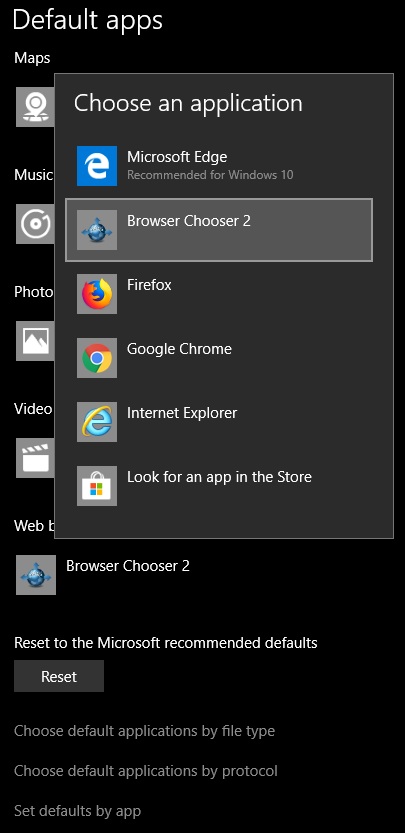The width and height of the screenshot is (405, 833).
Task: Open the Maps default app icon
Action: pos(35,107)
